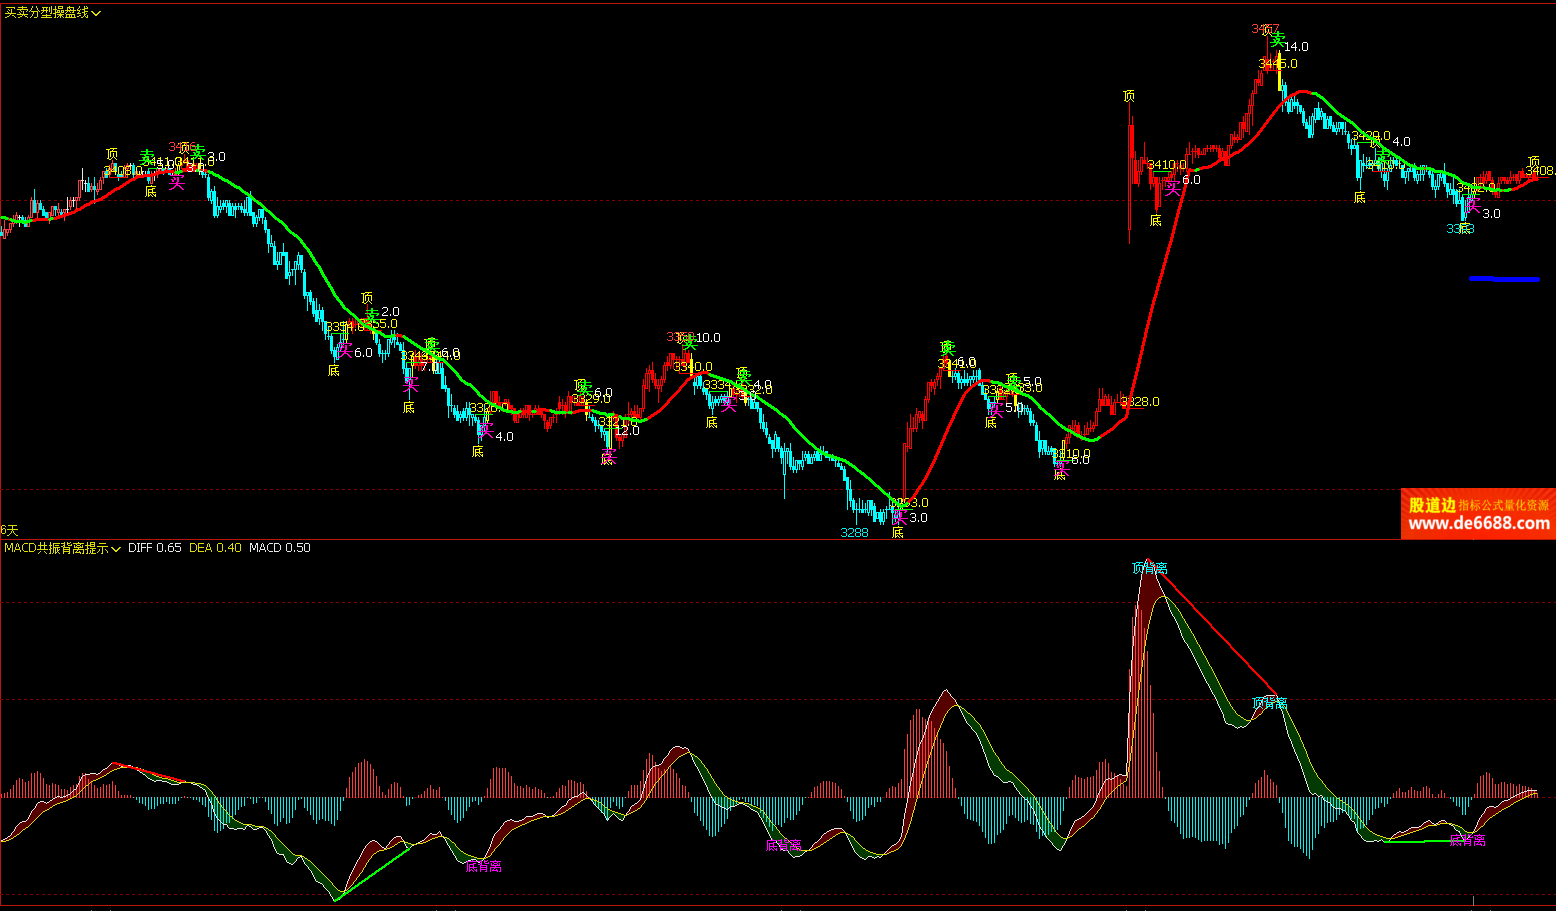
Task: Click the cyan 顶背离 label at the MACD peak
Action: tap(1150, 568)
